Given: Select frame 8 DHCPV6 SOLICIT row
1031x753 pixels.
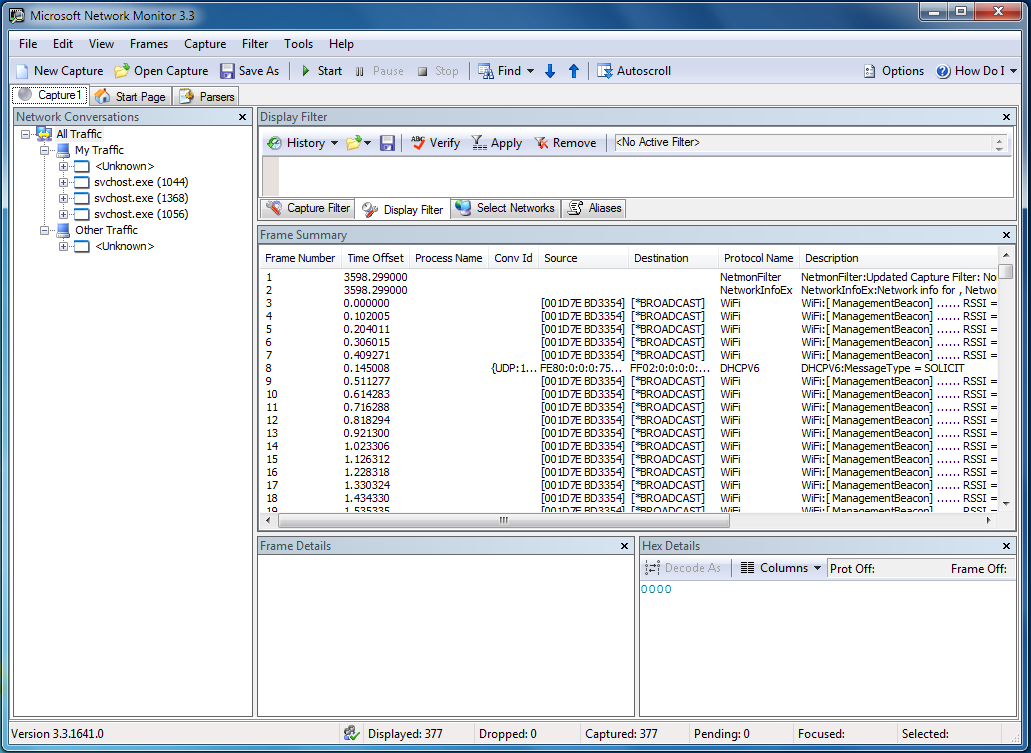Looking at the screenshot, I should [x=629, y=368].
